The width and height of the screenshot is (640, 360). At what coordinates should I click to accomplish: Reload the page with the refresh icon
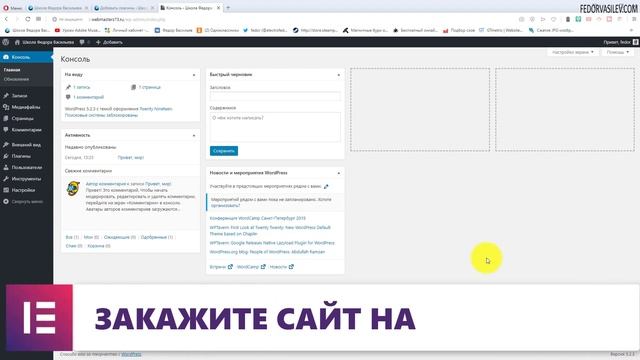tap(27, 19)
